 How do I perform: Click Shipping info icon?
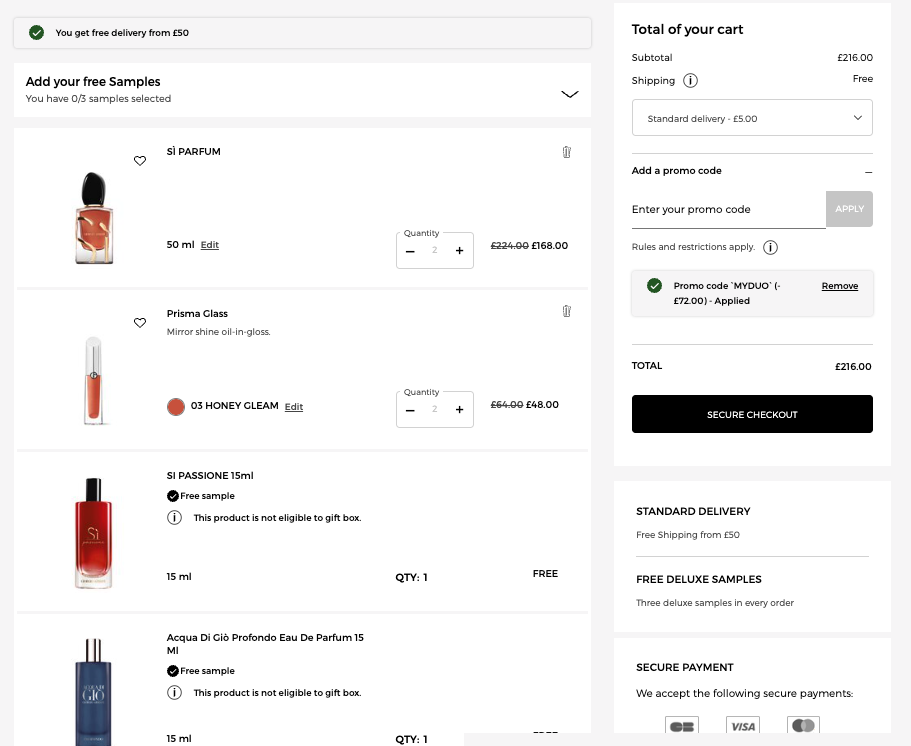tap(690, 81)
